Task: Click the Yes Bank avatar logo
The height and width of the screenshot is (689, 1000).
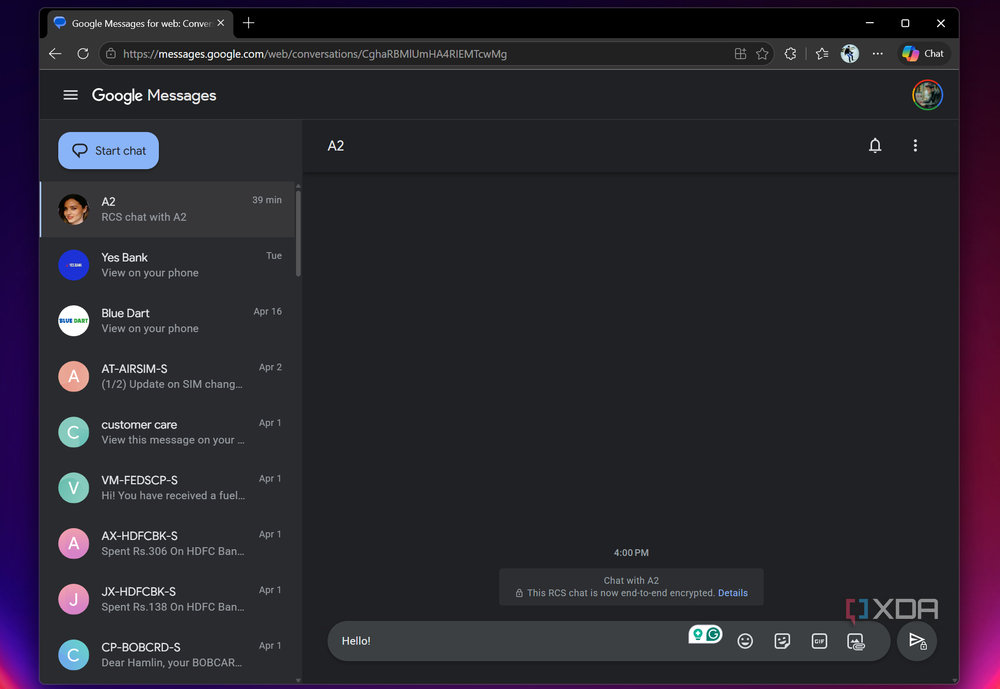Action: click(x=74, y=265)
